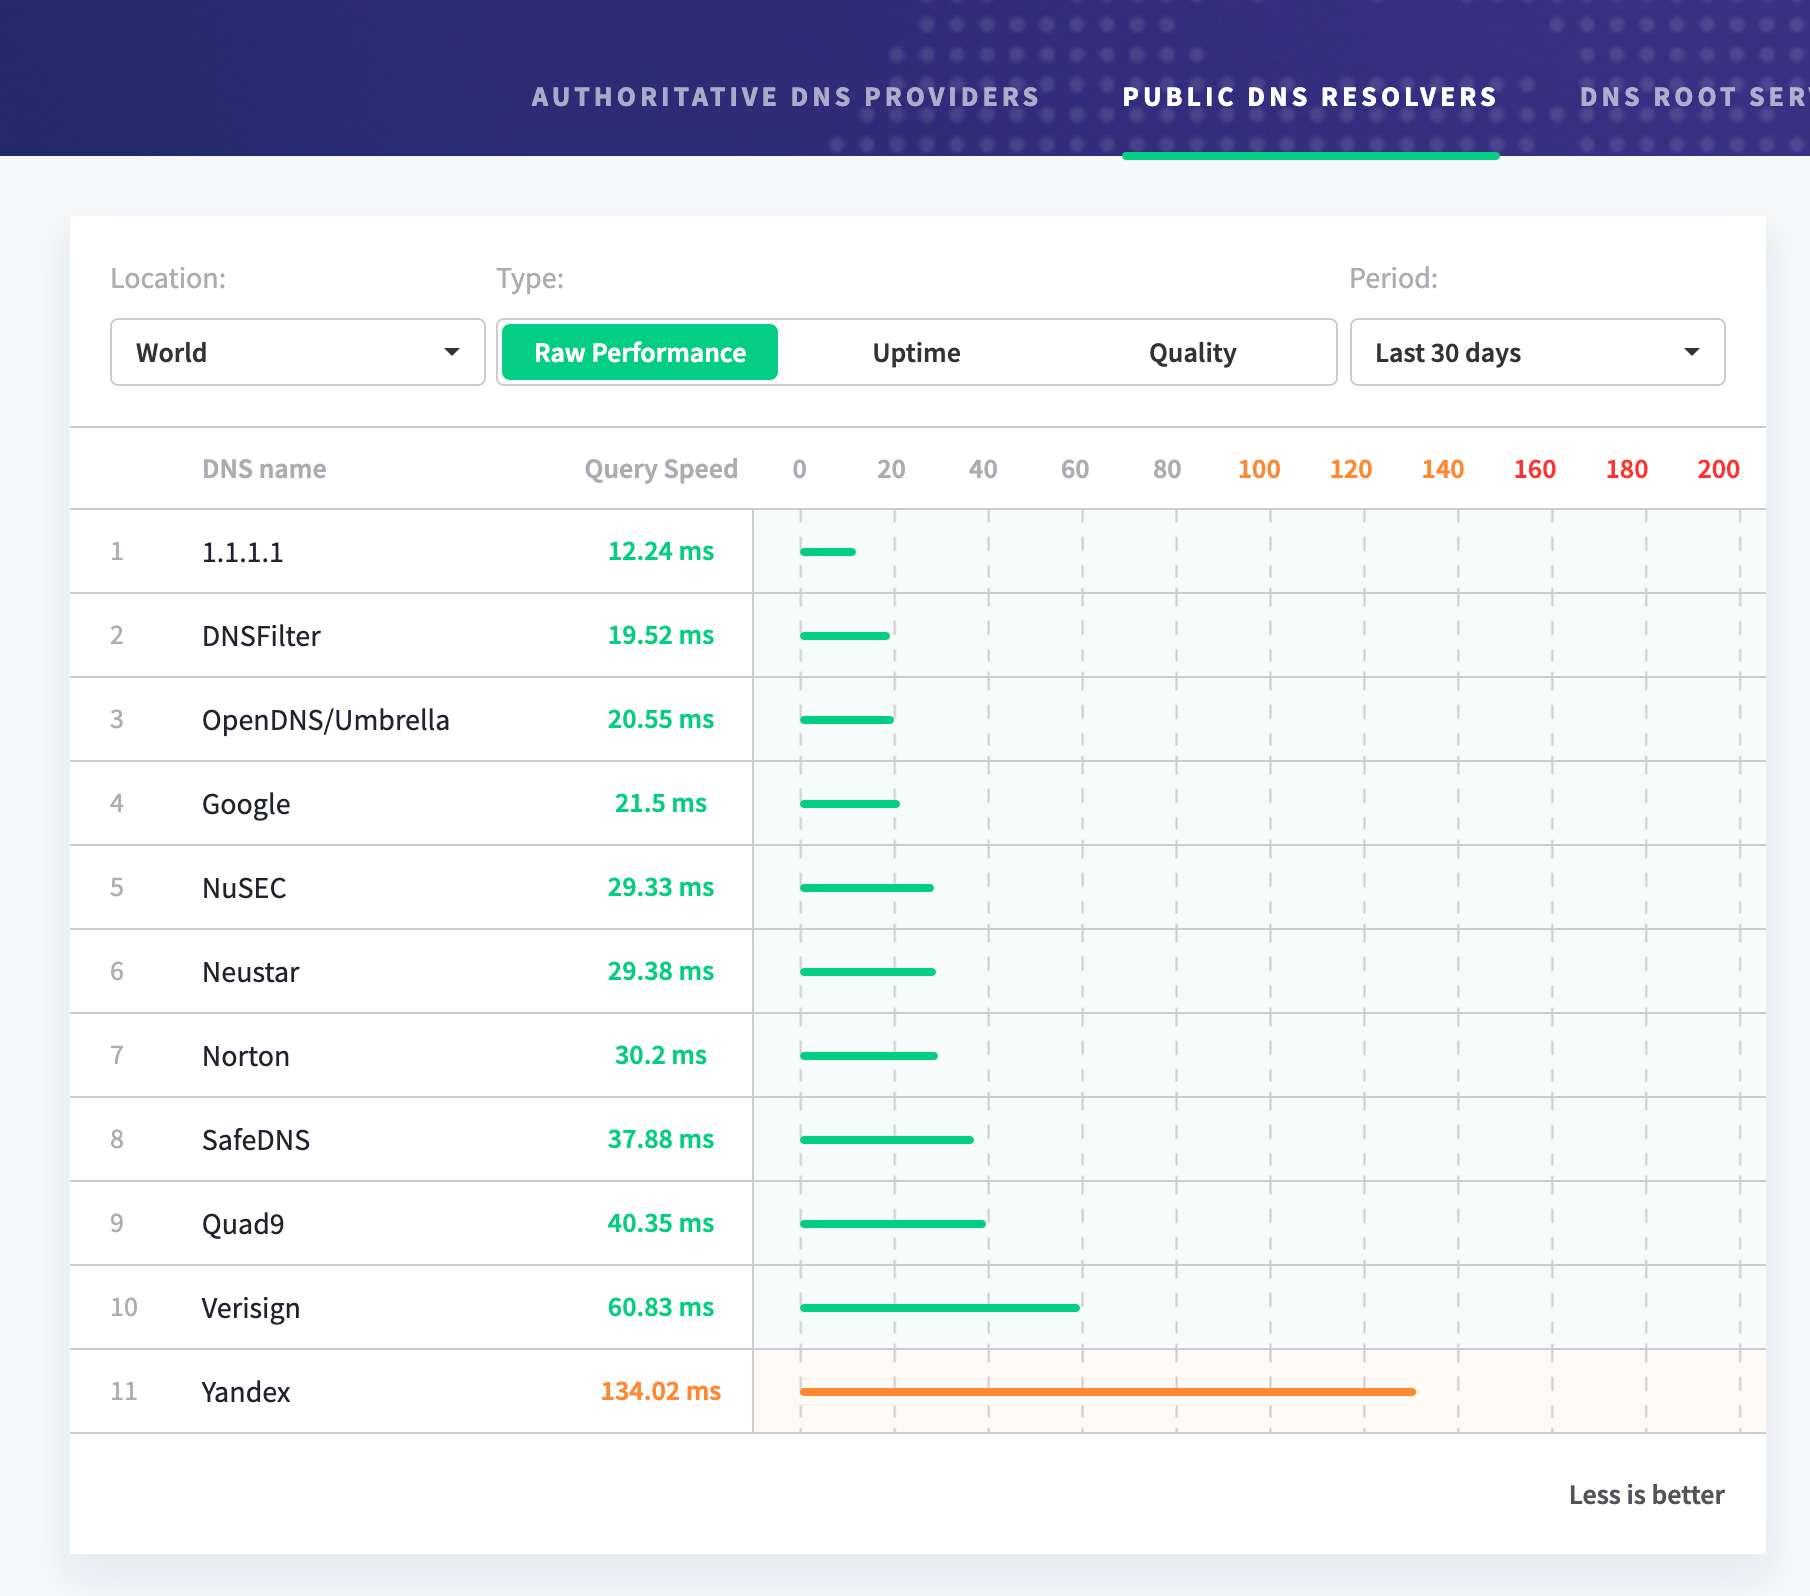The width and height of the screenshot is (1810, 1596).
Task: Click rank number 10 in the table
Action: click(x=124, y=1307)
